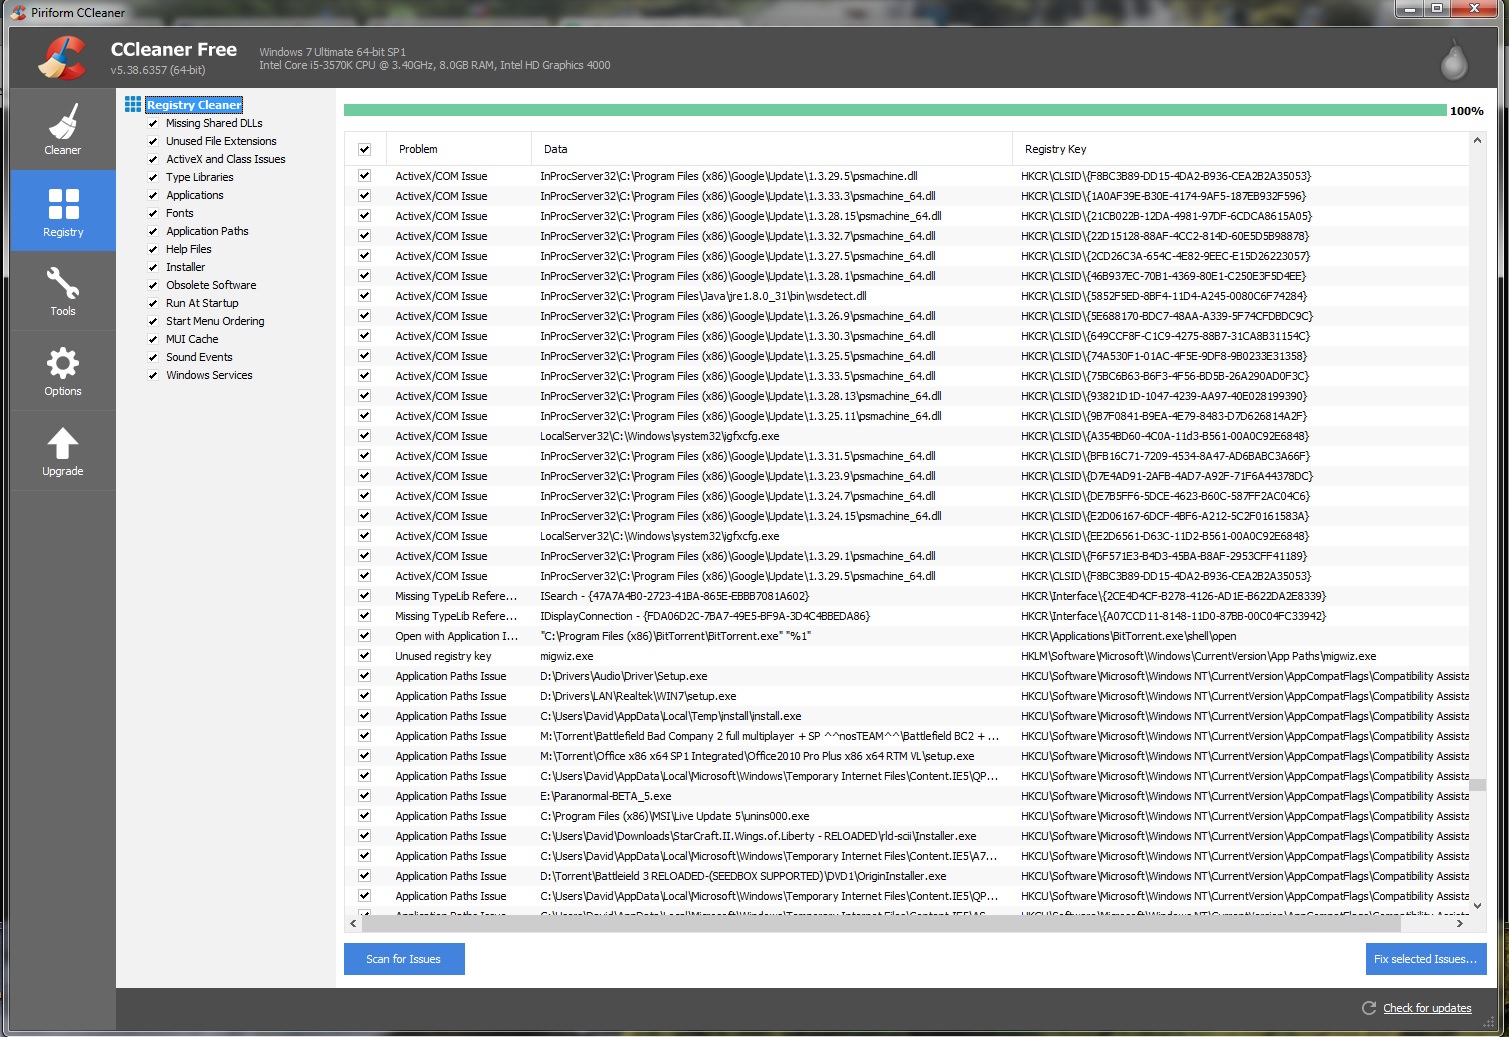Toggle MUI Cache check mark

pyautogui.click(x=153, y=339)
